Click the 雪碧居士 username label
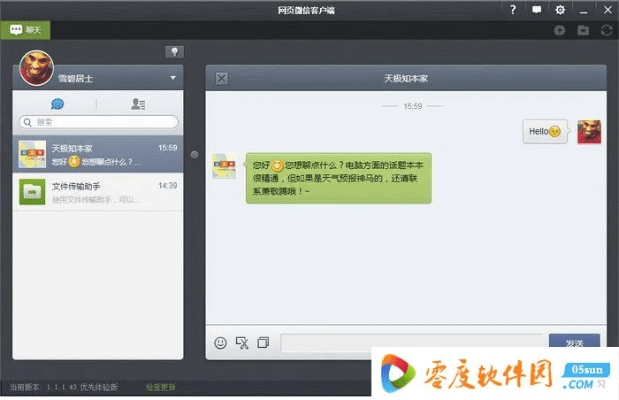This screenshot has height=400, width=619. coord(75,79)
